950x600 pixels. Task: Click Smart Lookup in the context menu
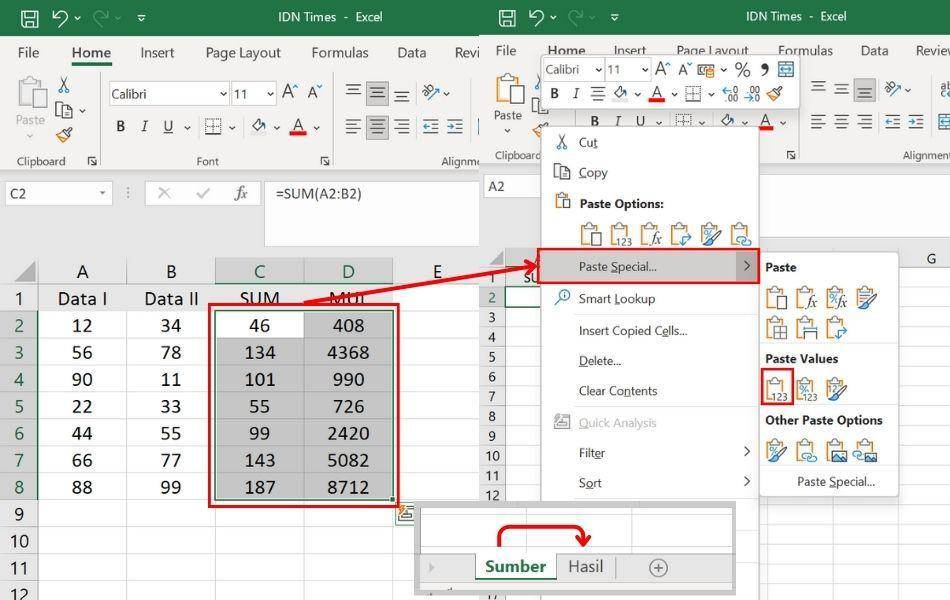tap(616, 298)
